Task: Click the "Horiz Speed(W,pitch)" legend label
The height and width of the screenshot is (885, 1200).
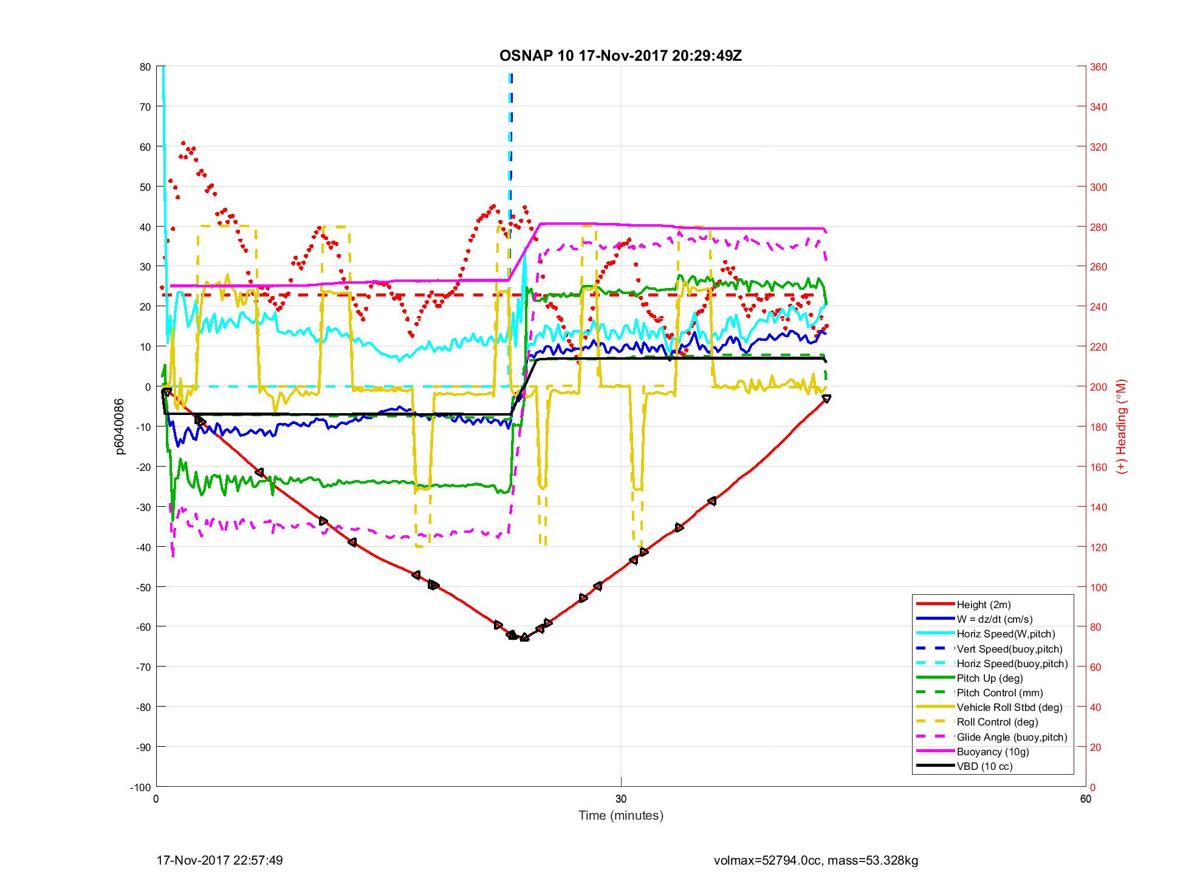Action: tap(1006, 634)
